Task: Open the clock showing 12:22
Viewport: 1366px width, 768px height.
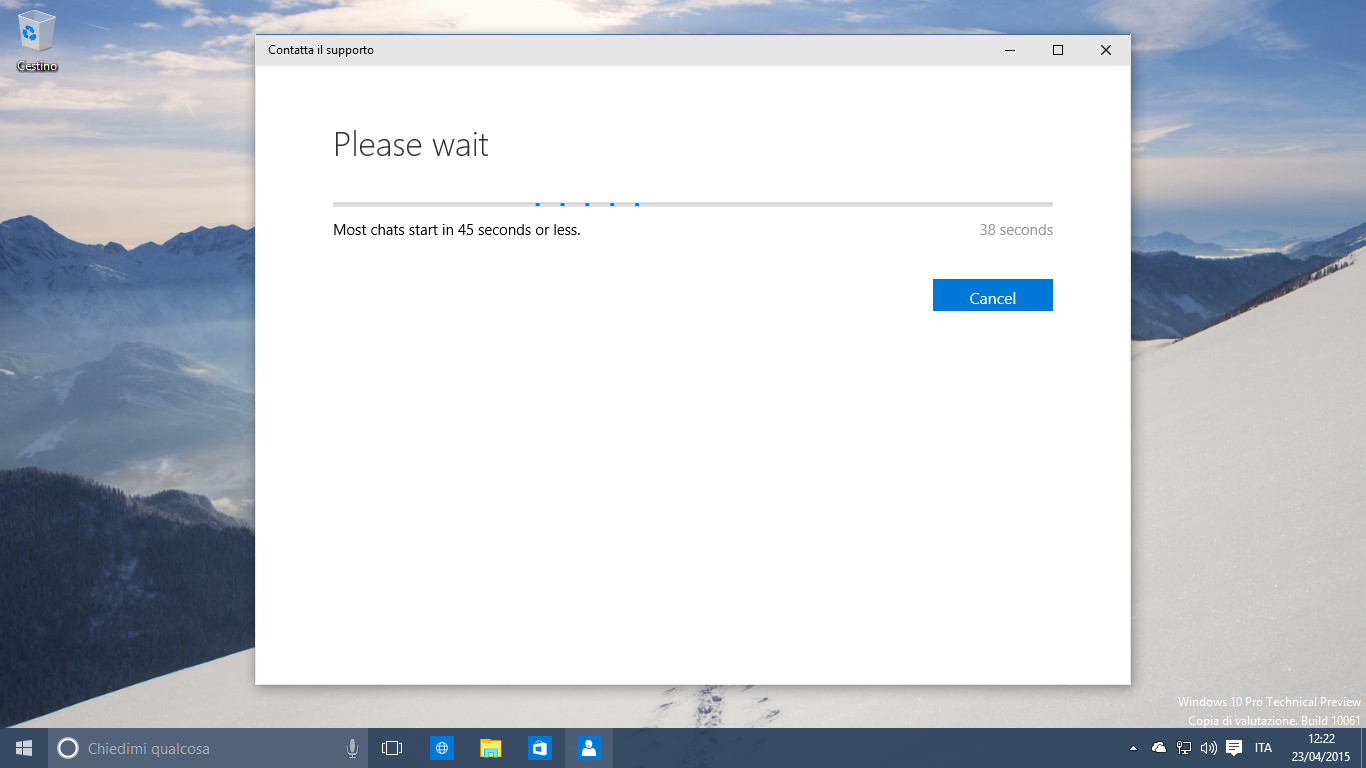Action: 1321,748
